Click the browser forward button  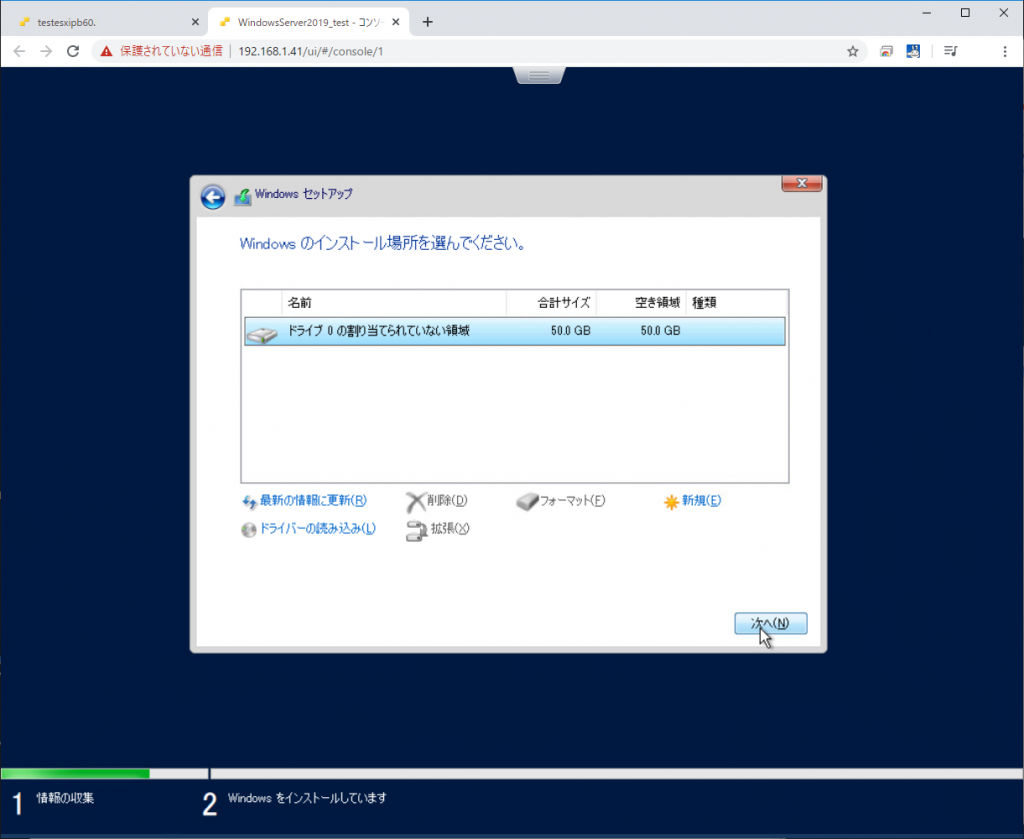[46, 51]
